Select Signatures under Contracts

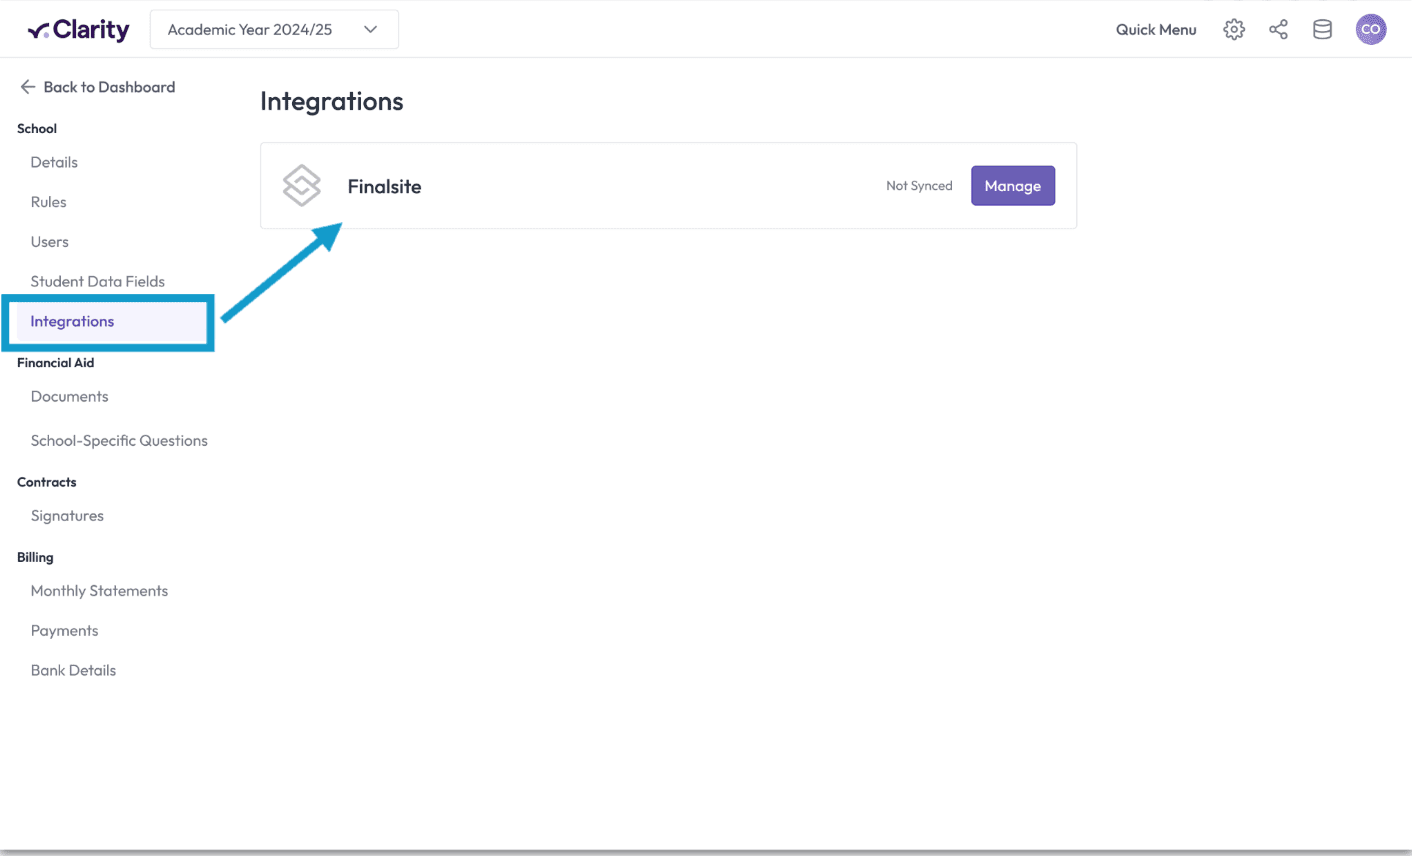[67, 515]
